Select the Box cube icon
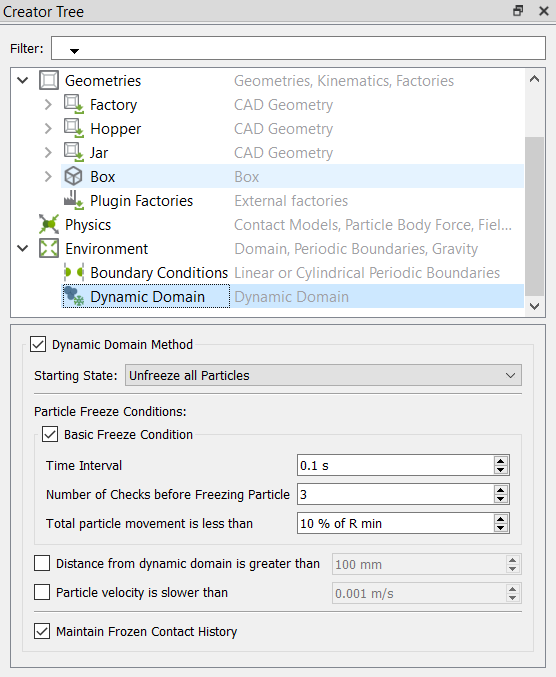This screenshot has width=556, height=677. tap(73, 176)
